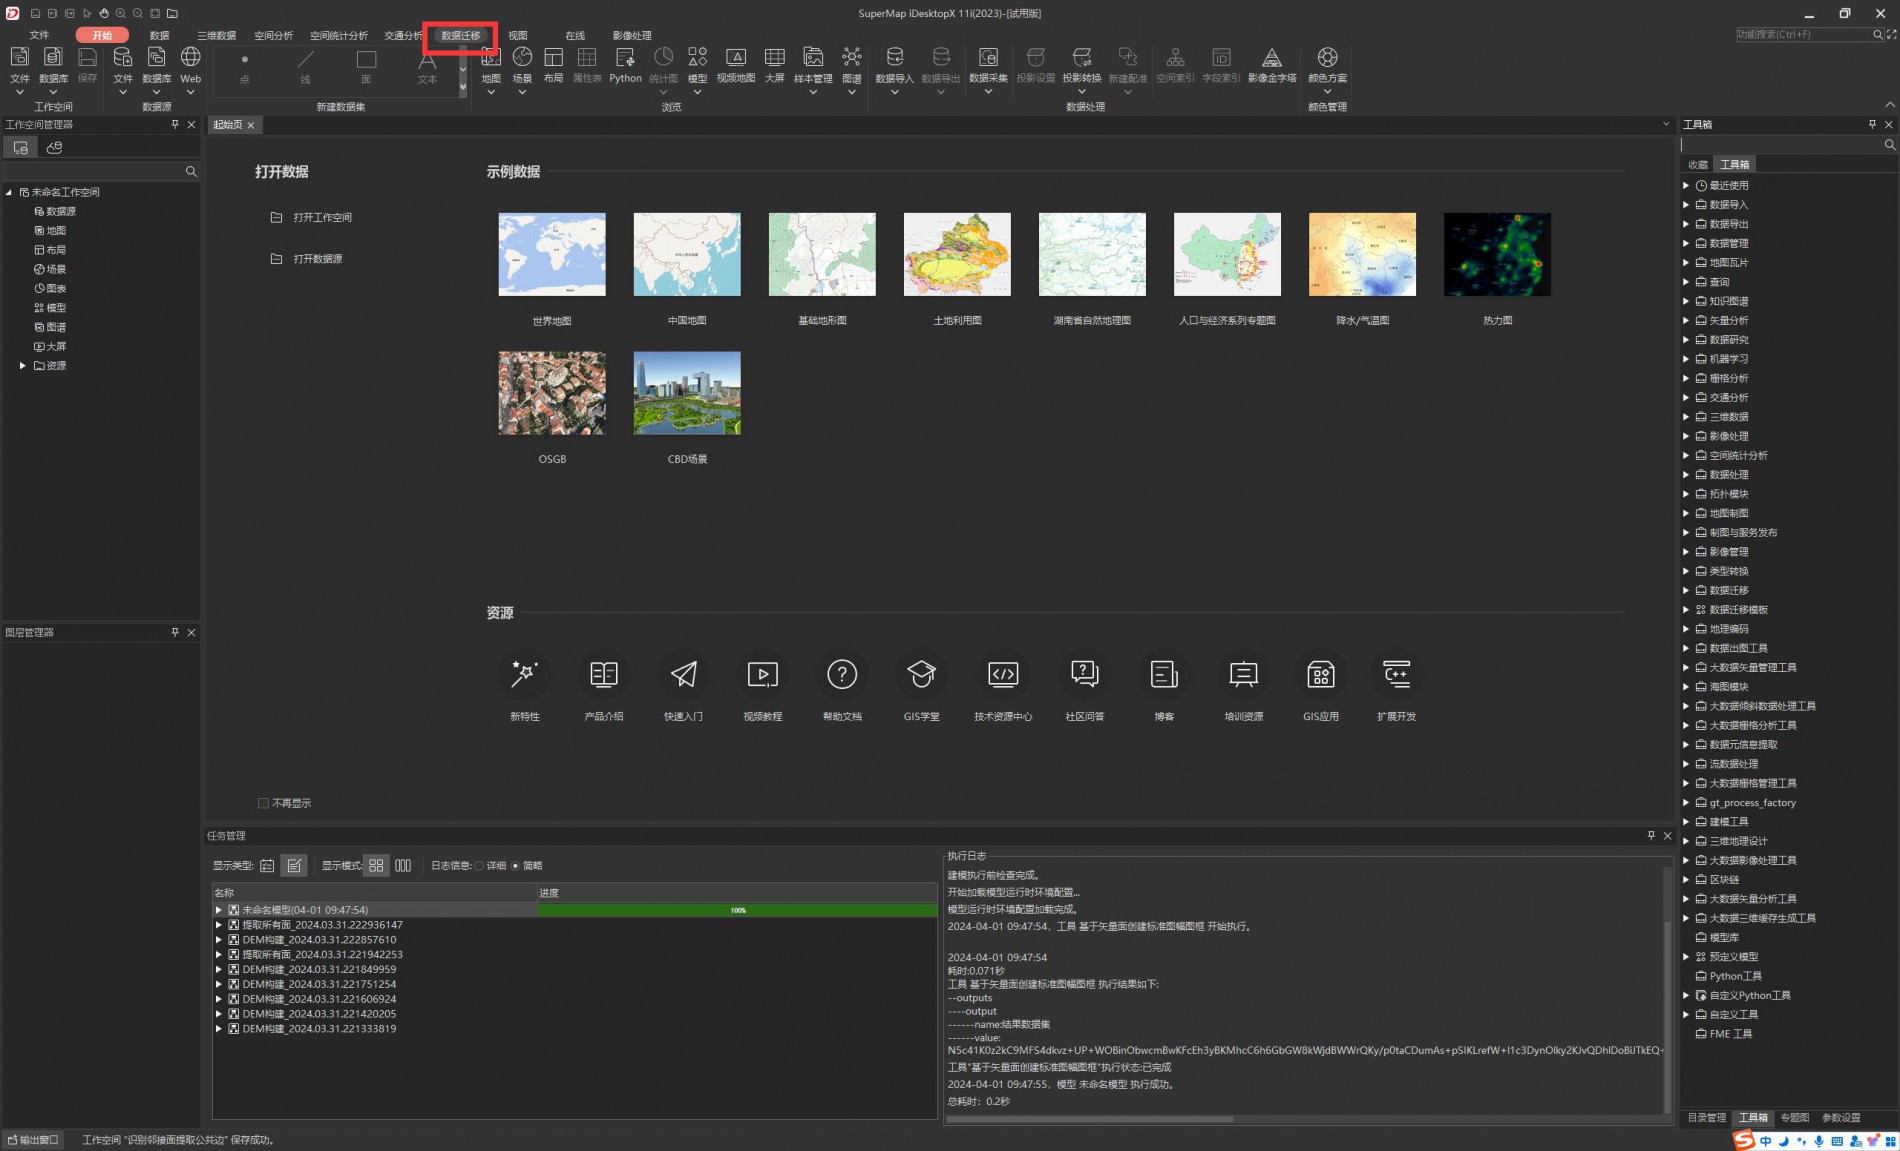Expand the 资源 tree node
The image size is (1900, 1151).
23,366
